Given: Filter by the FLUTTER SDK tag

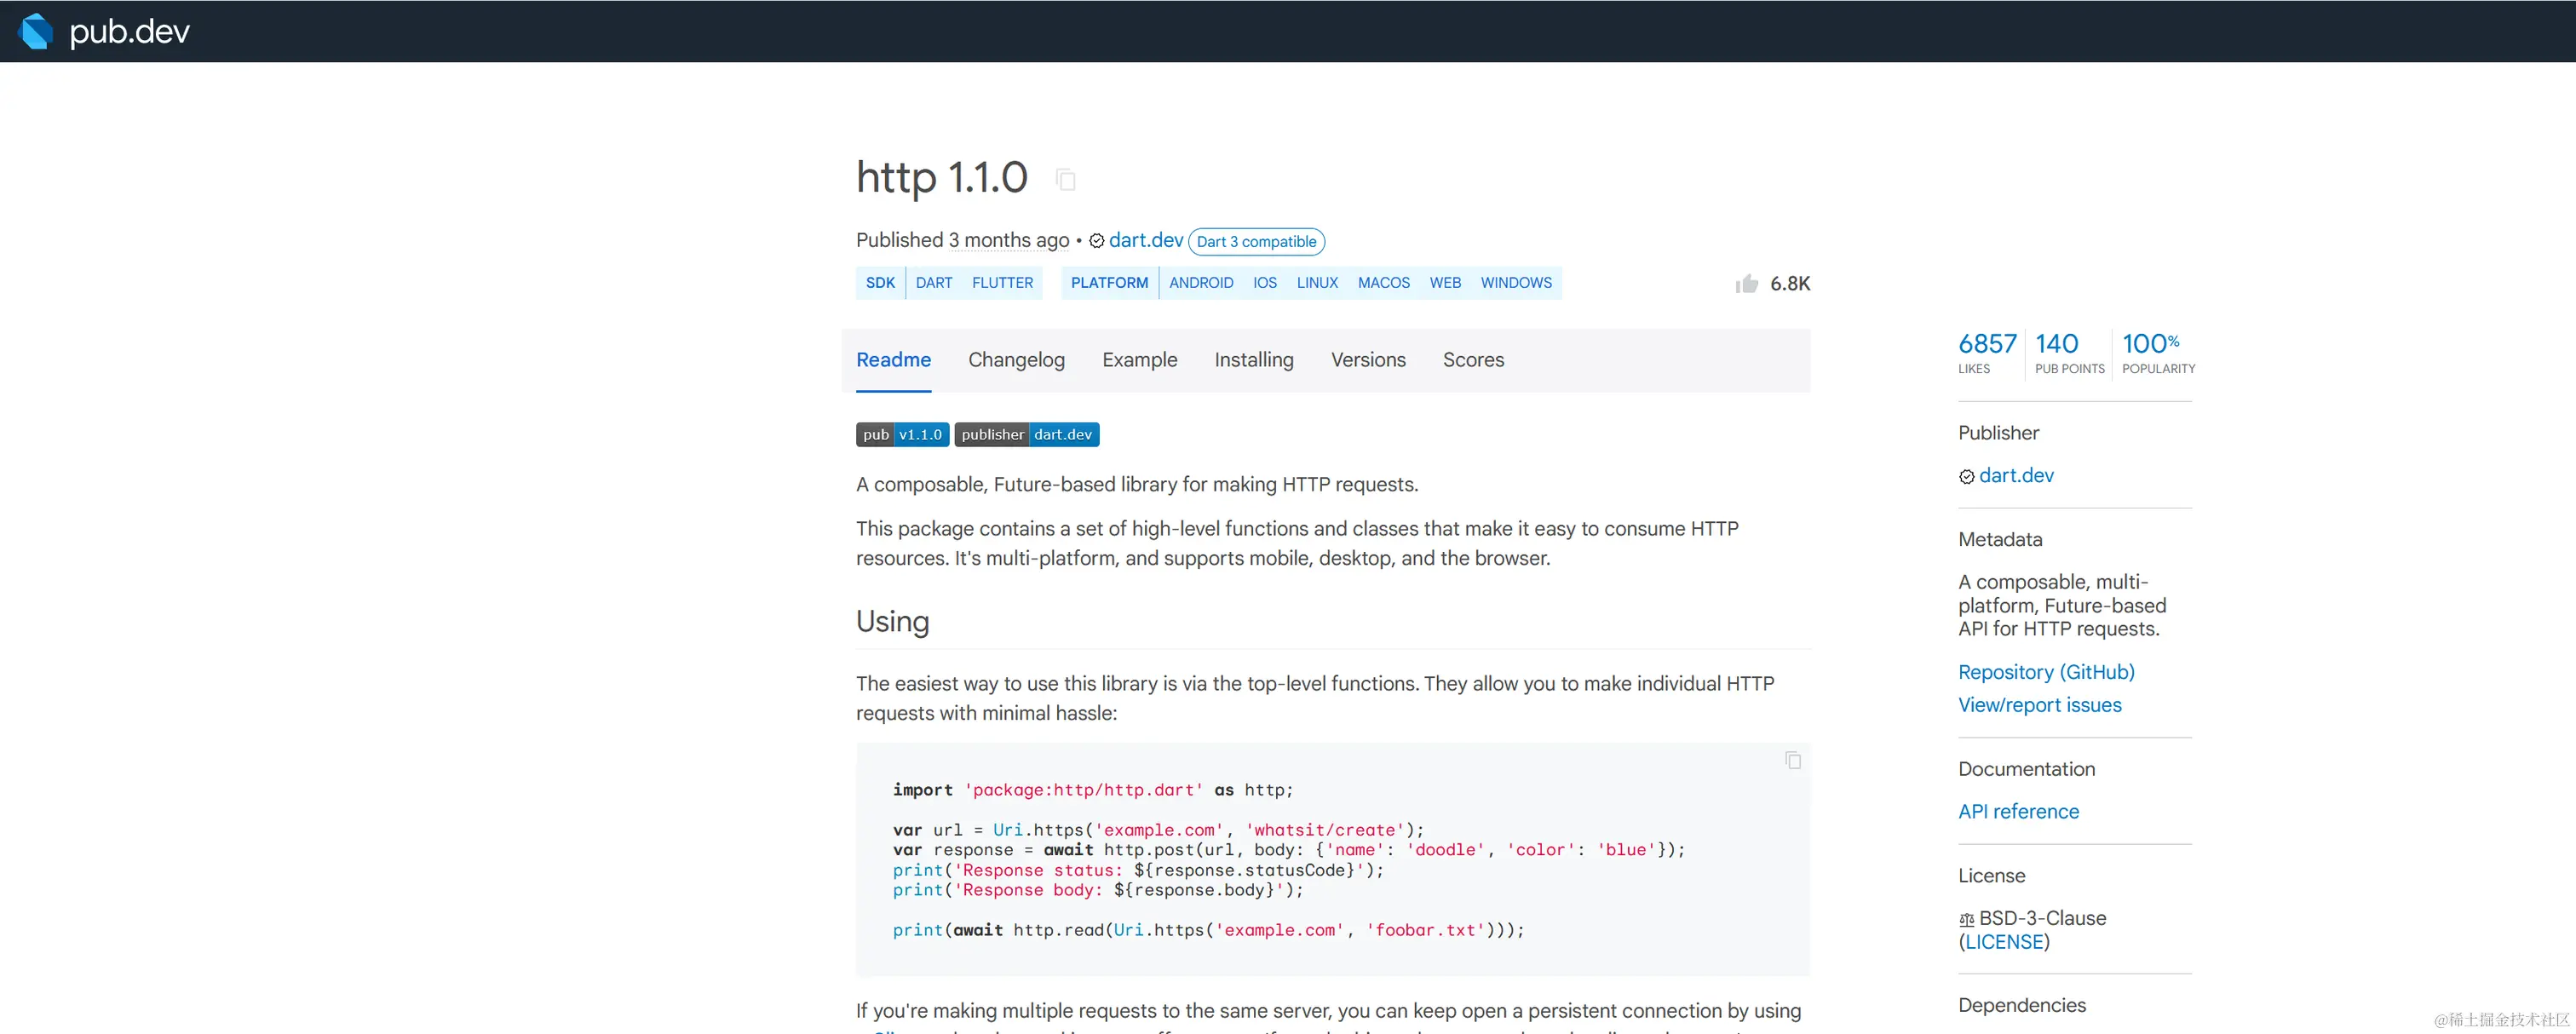Looking at the screenshot, I should [1002, 283].
